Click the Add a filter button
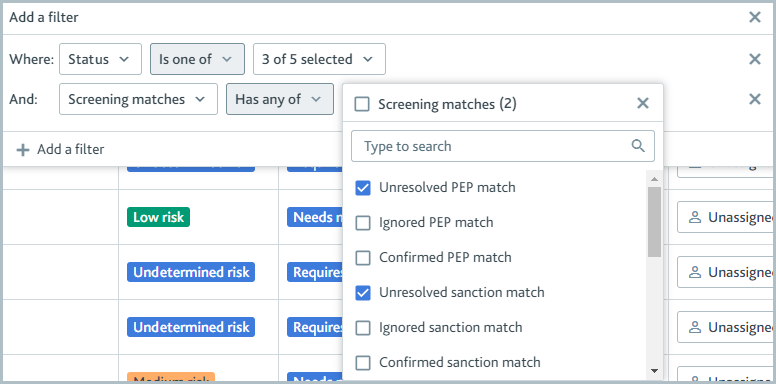776x384 pixels. tap(60, 149)
